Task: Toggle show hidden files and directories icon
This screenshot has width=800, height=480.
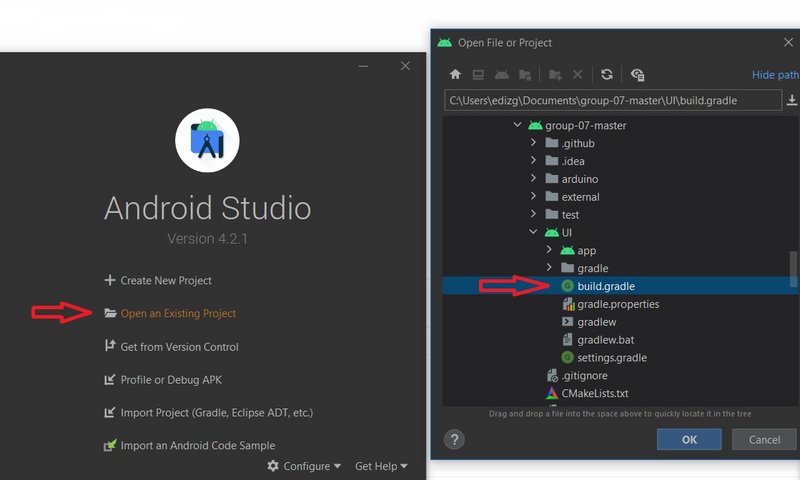Action: [x=637, y=75]
